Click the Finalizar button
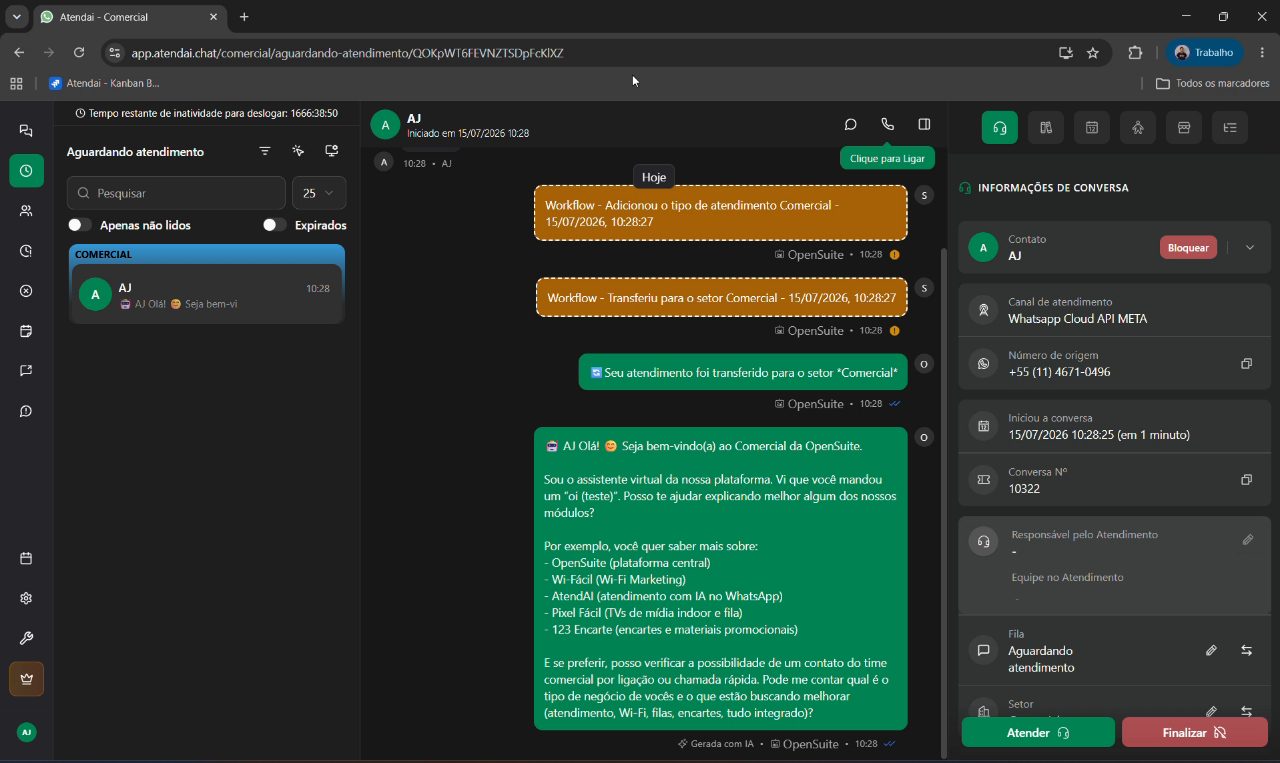1280x763 pixels. point(1195,732)
